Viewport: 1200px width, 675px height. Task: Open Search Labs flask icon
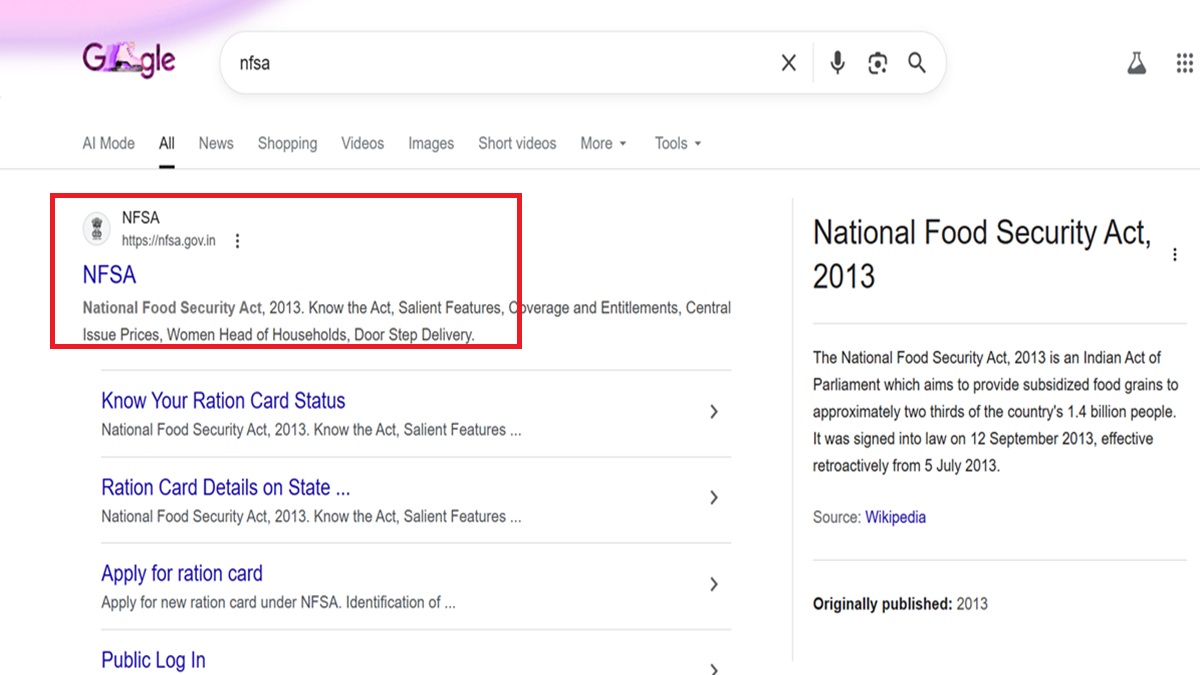1136,64
